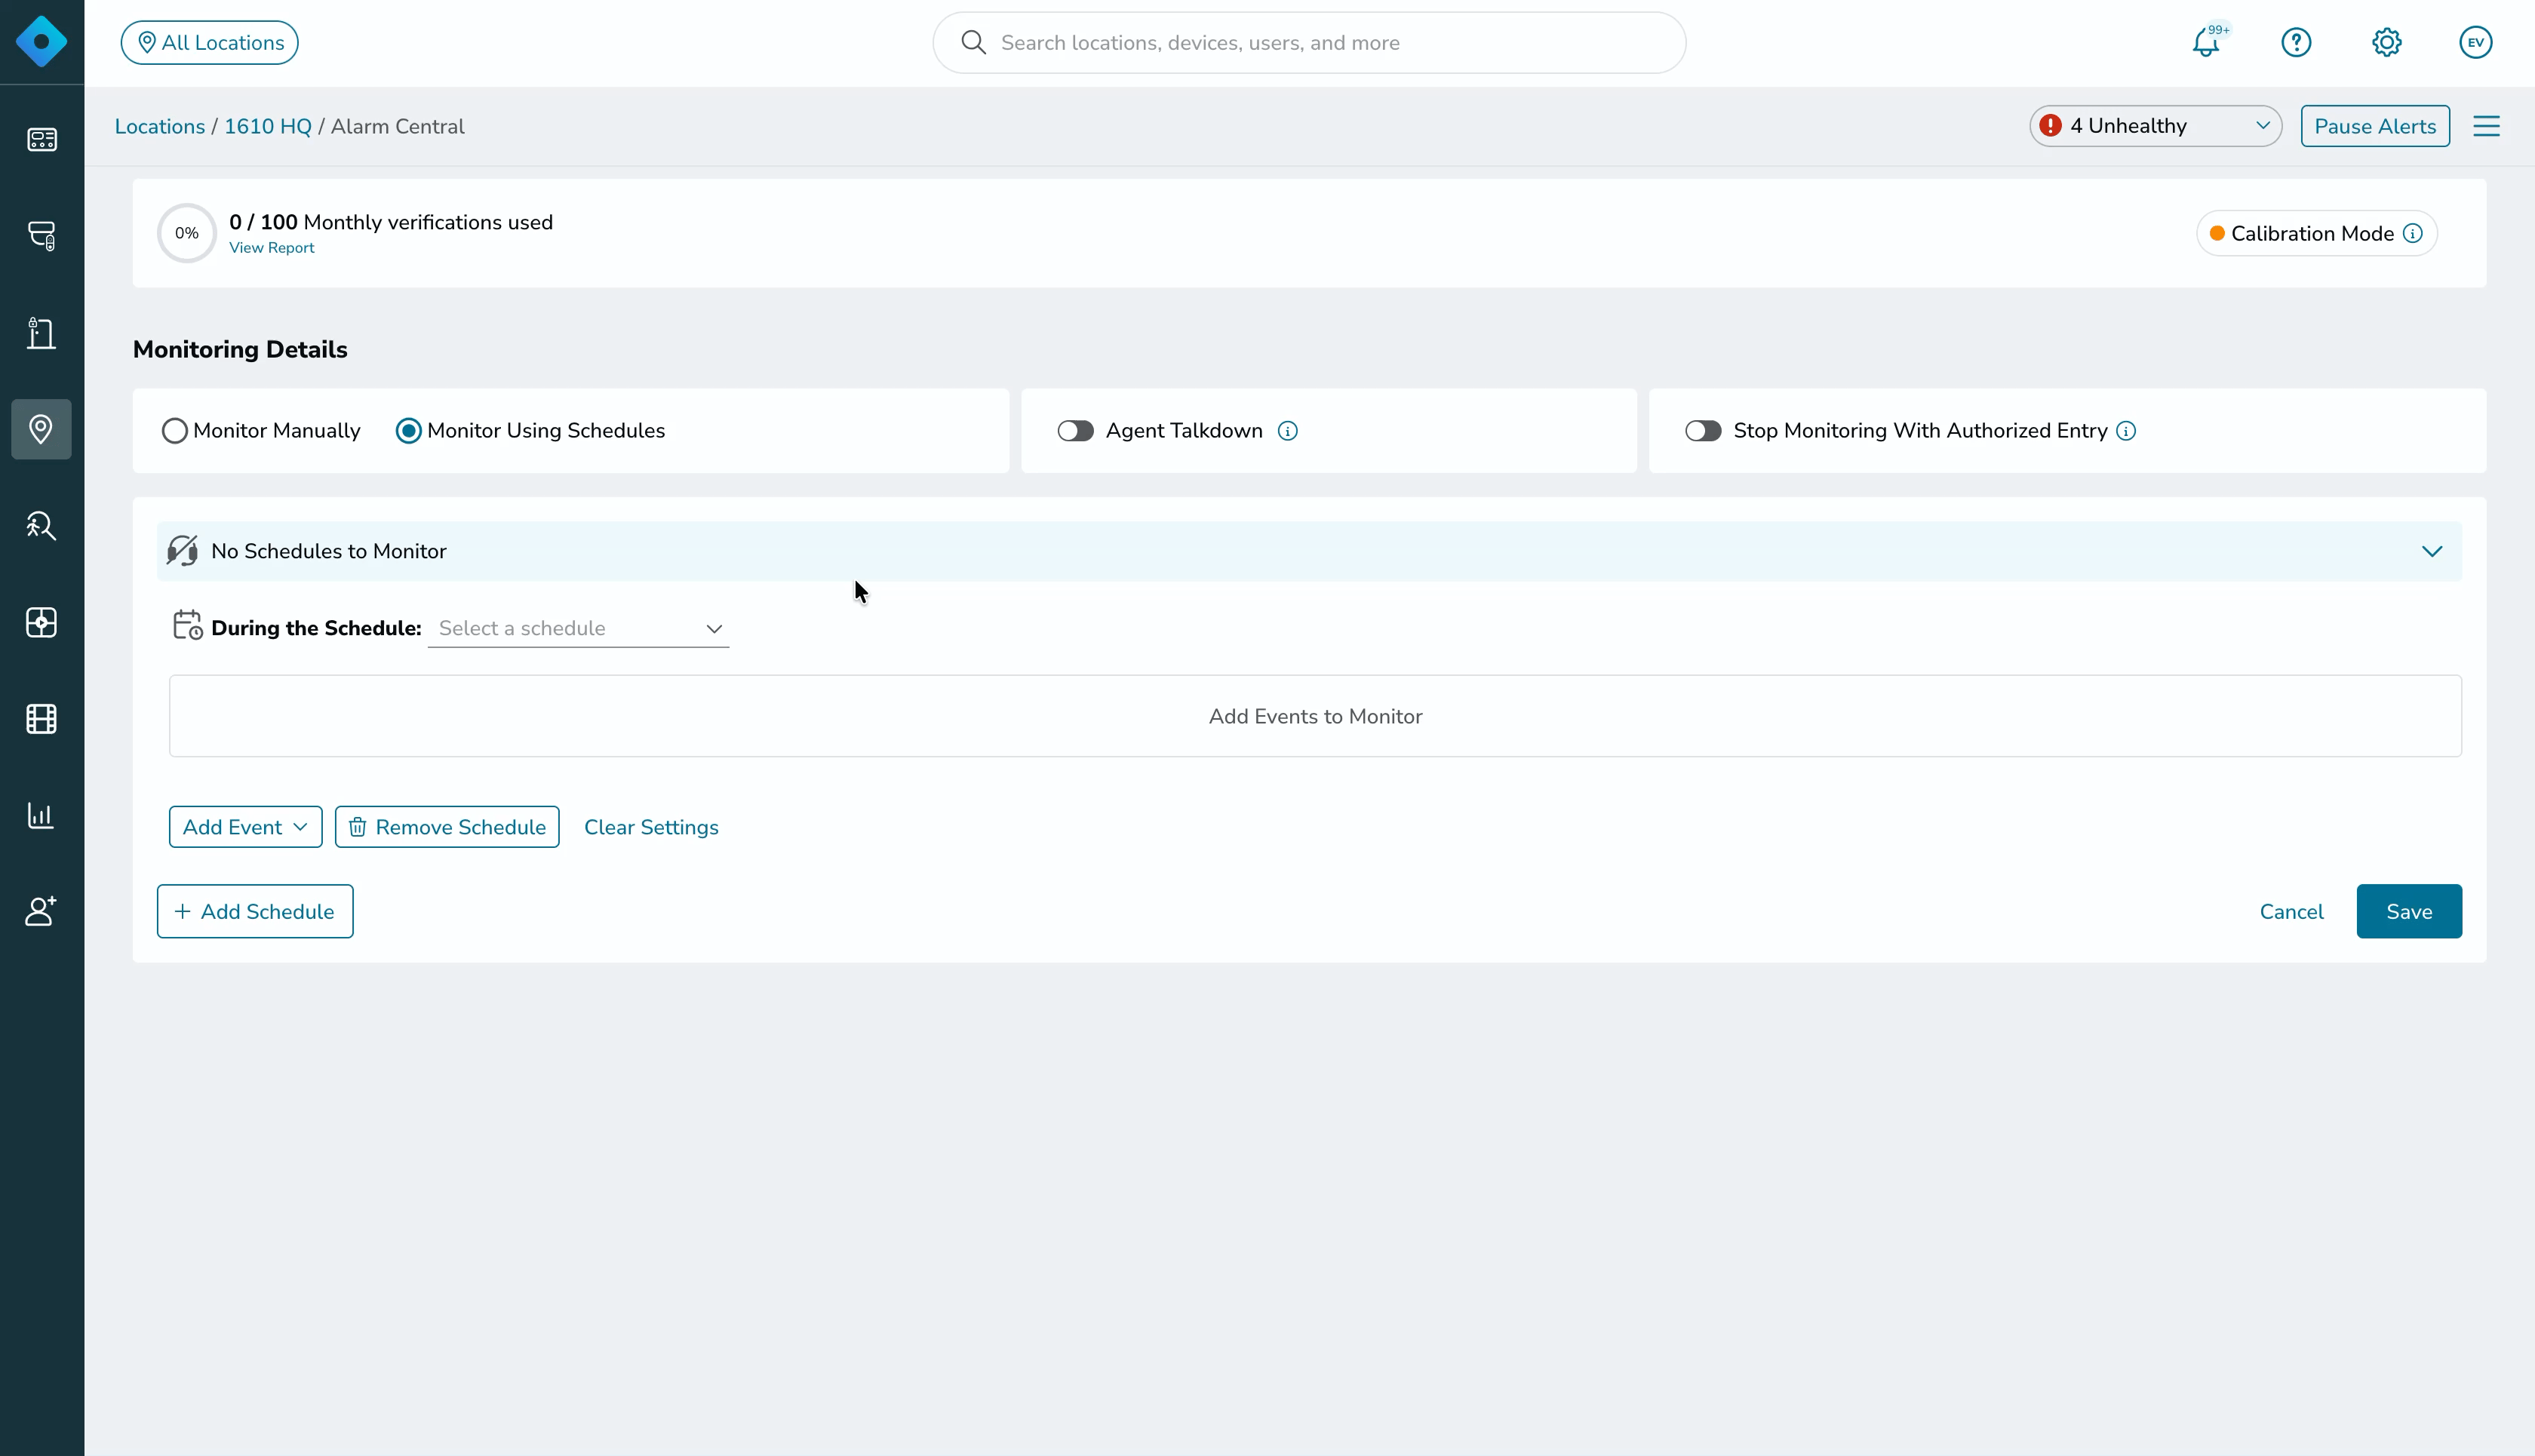Collapse the No Schedules to Monitor section

(x=2431, y=552)
